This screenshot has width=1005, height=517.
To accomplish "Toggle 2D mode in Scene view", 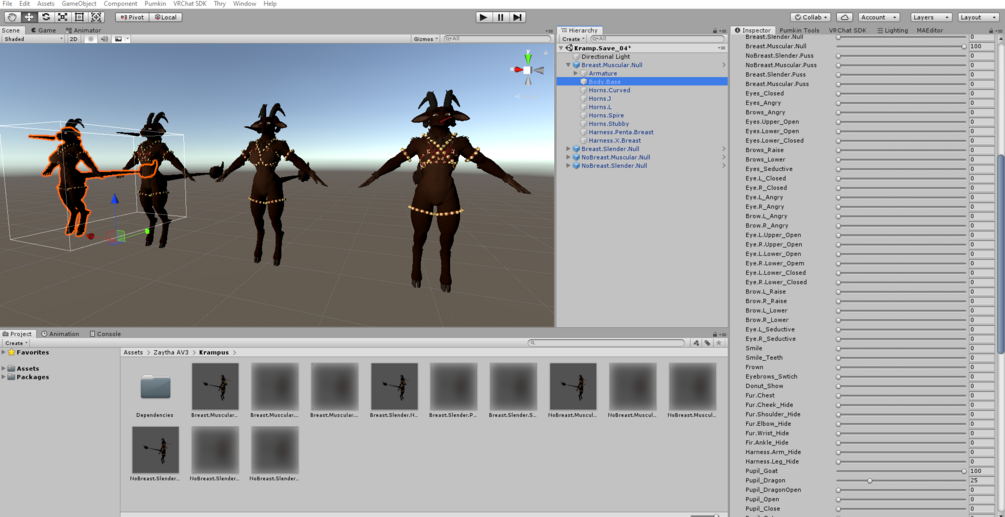I will pos(74,38).
